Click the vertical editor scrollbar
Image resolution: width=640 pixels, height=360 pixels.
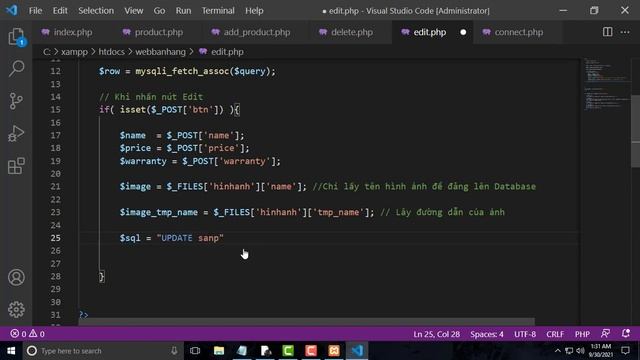[x=636, y=131]
